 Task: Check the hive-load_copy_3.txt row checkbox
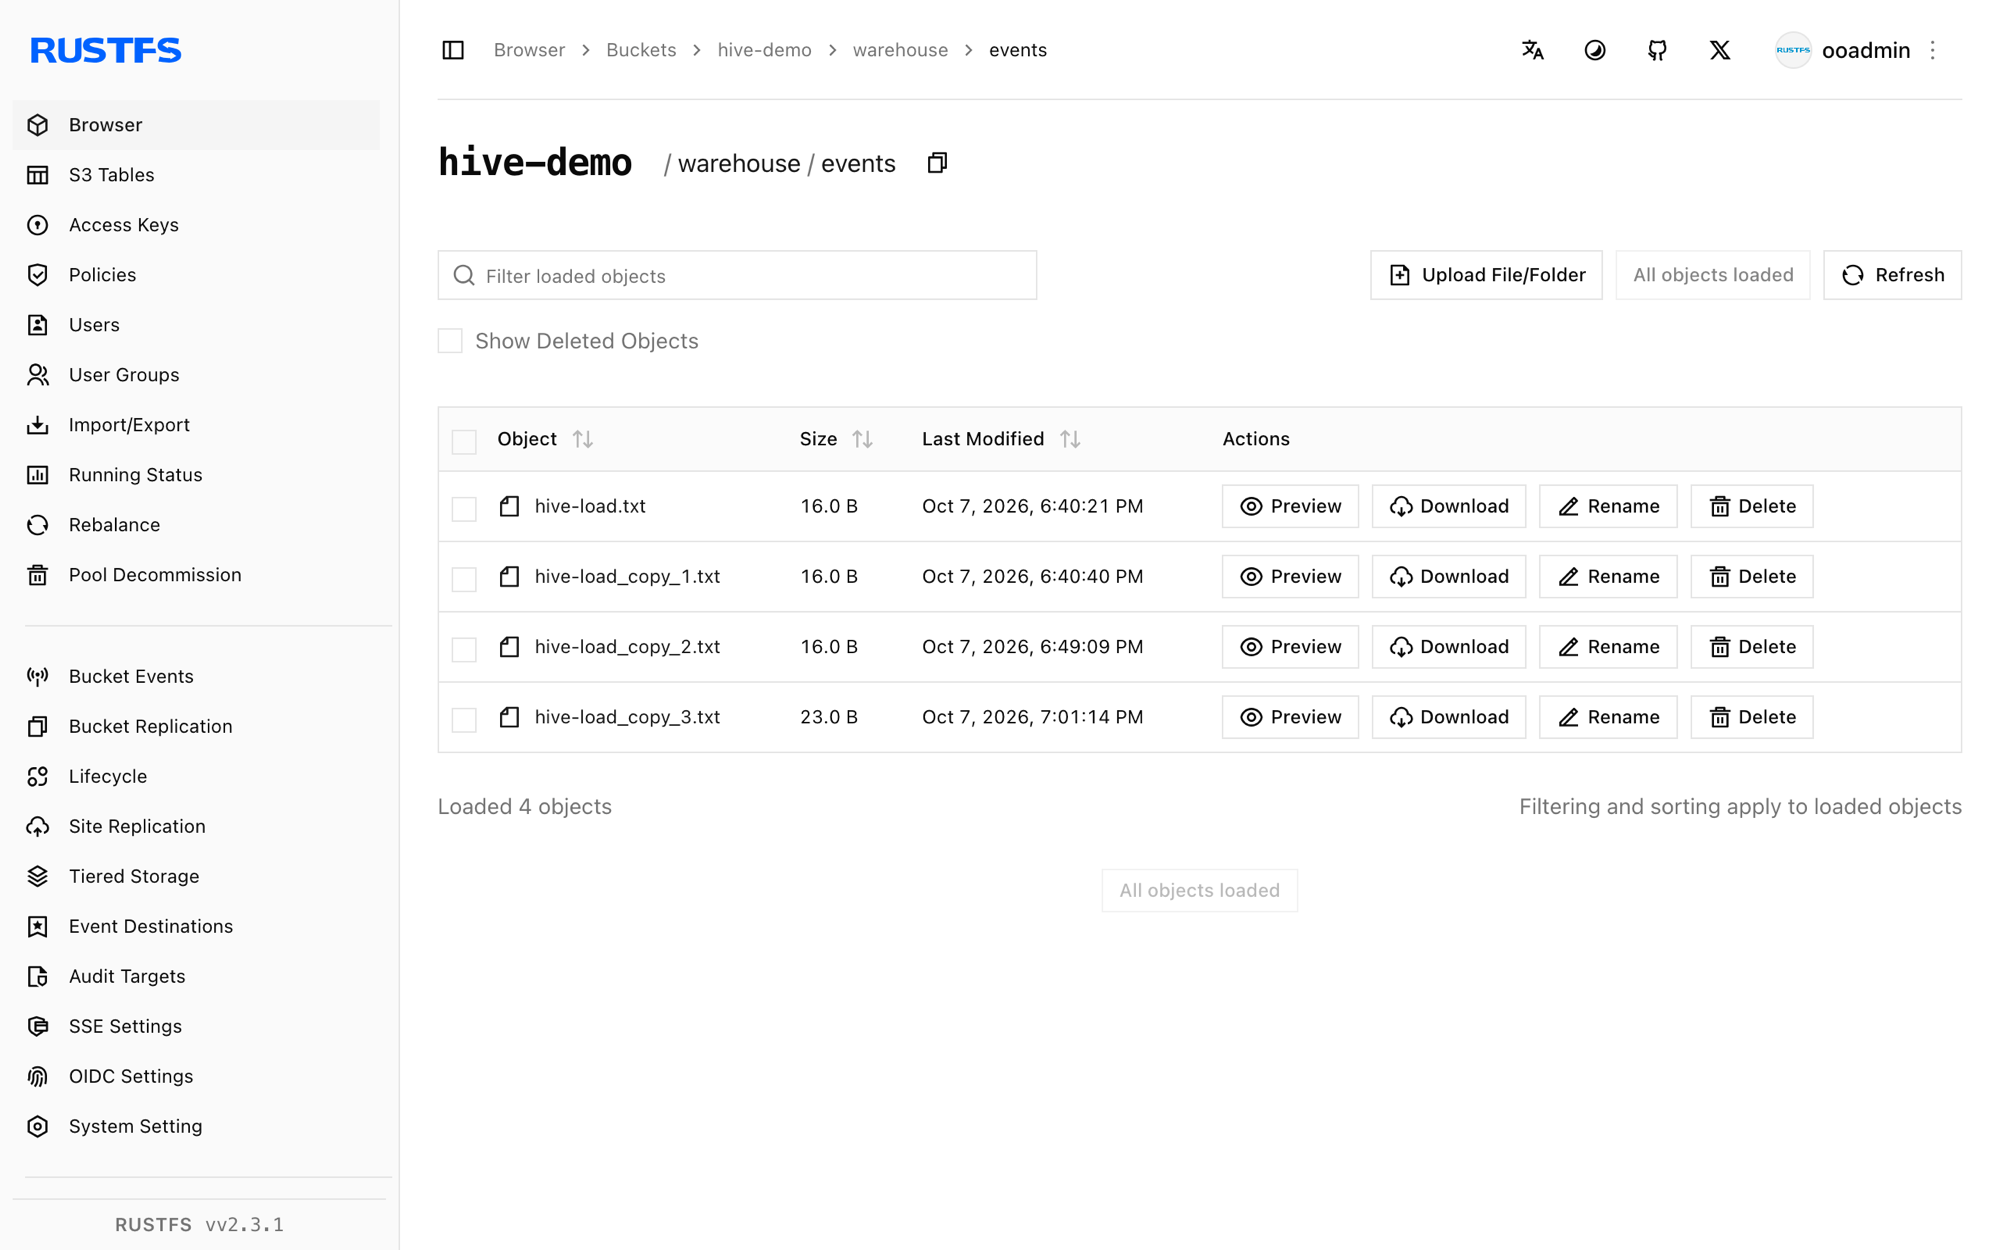pyautogui.click(x=464, y=719)
